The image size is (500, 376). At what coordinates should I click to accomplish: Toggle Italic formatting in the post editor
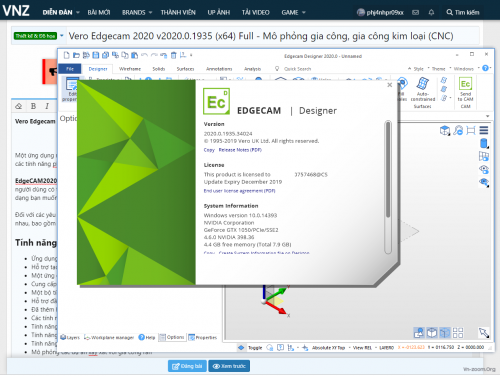pos(47,106)
